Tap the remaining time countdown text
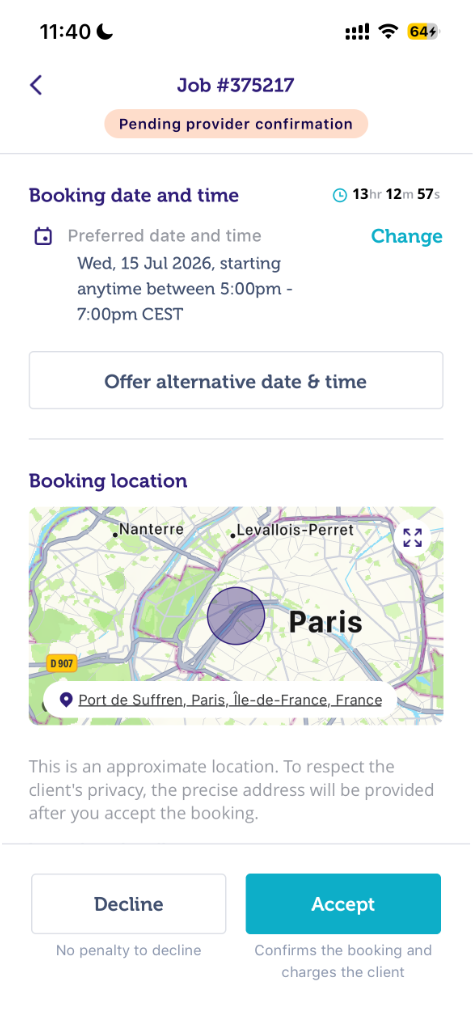Screen dimensions: 473x1024 pyautogui.click(x=396, y=195)
